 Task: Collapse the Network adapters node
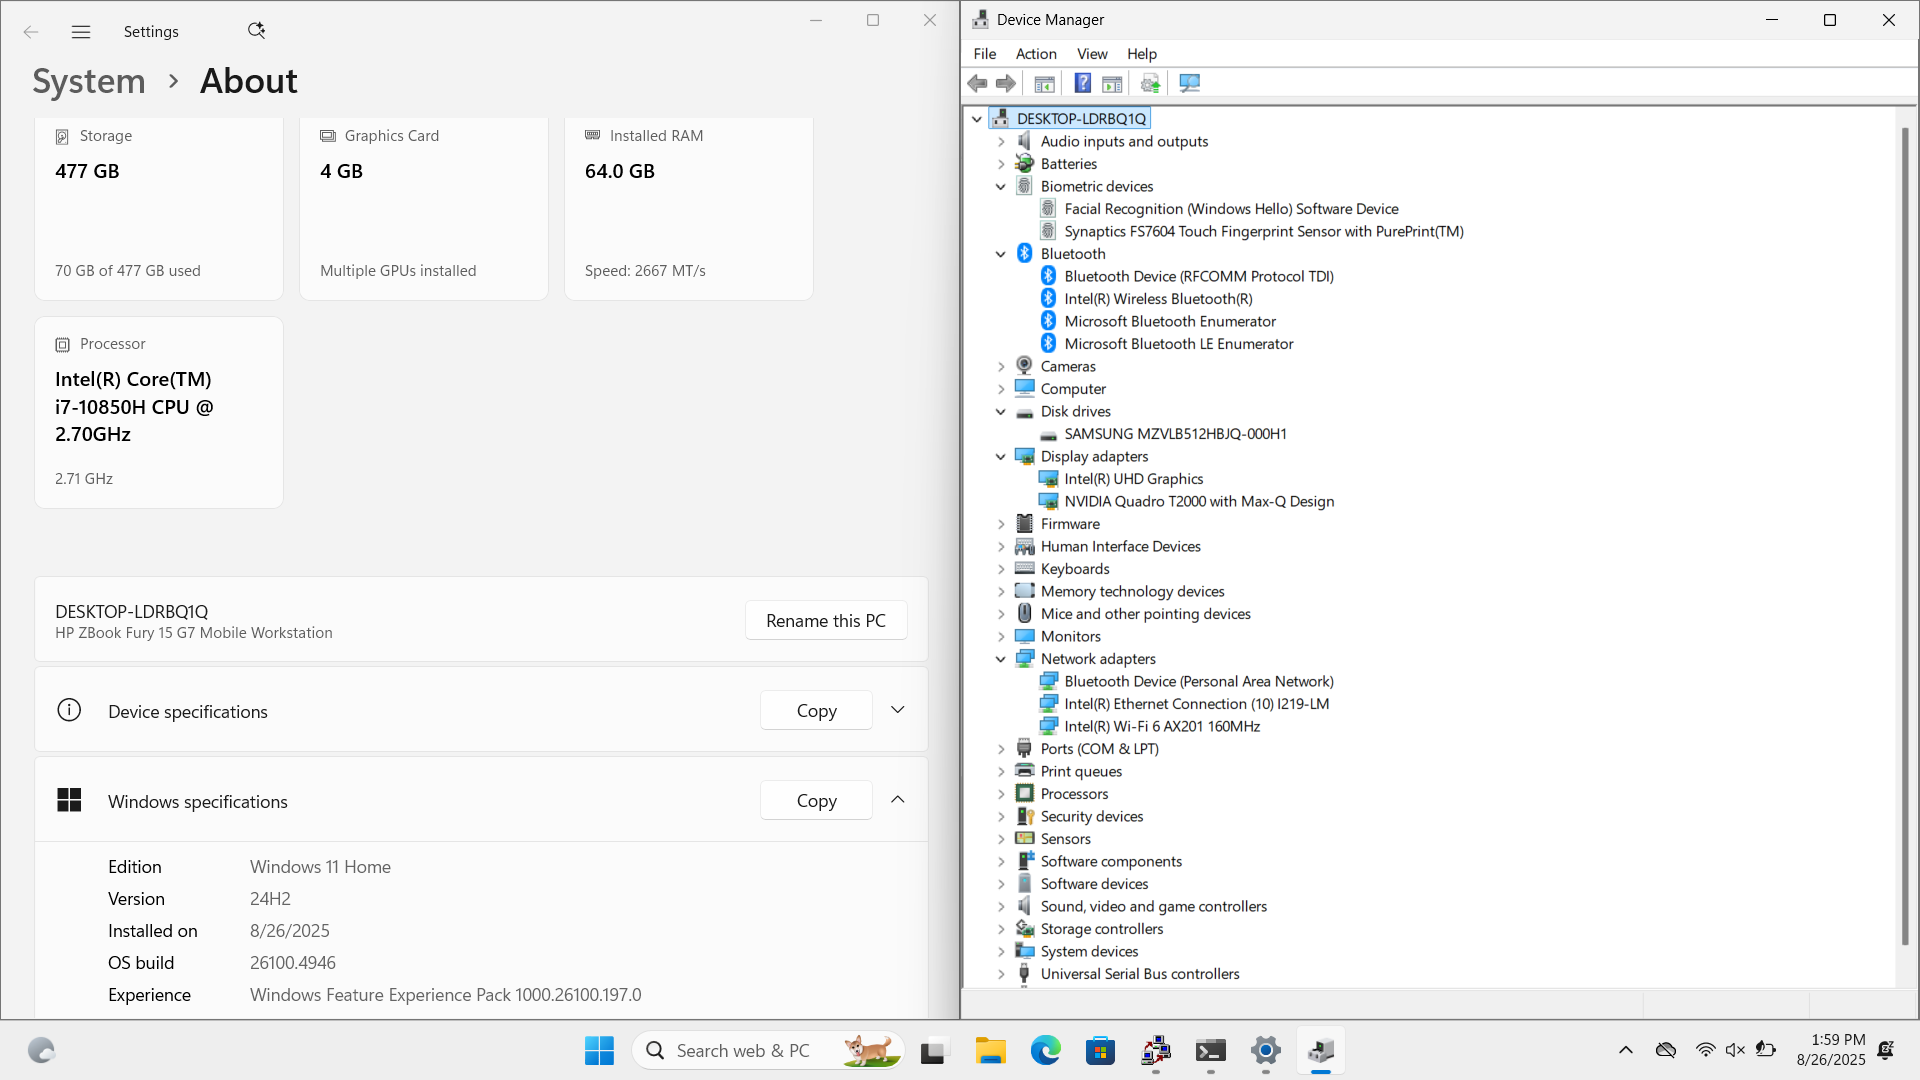pyautogui.click(x=1001, y=659)
